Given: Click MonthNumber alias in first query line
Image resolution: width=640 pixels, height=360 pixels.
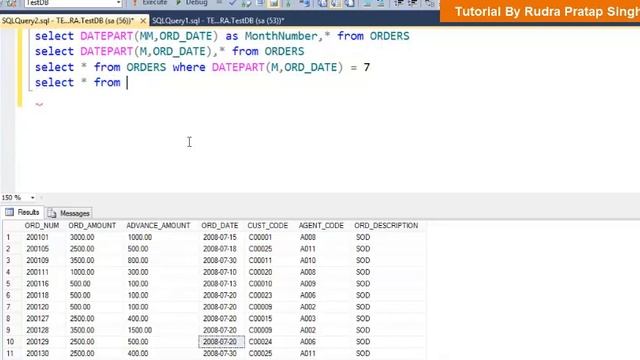Looking at the screenshot, I should click(281, 36).
